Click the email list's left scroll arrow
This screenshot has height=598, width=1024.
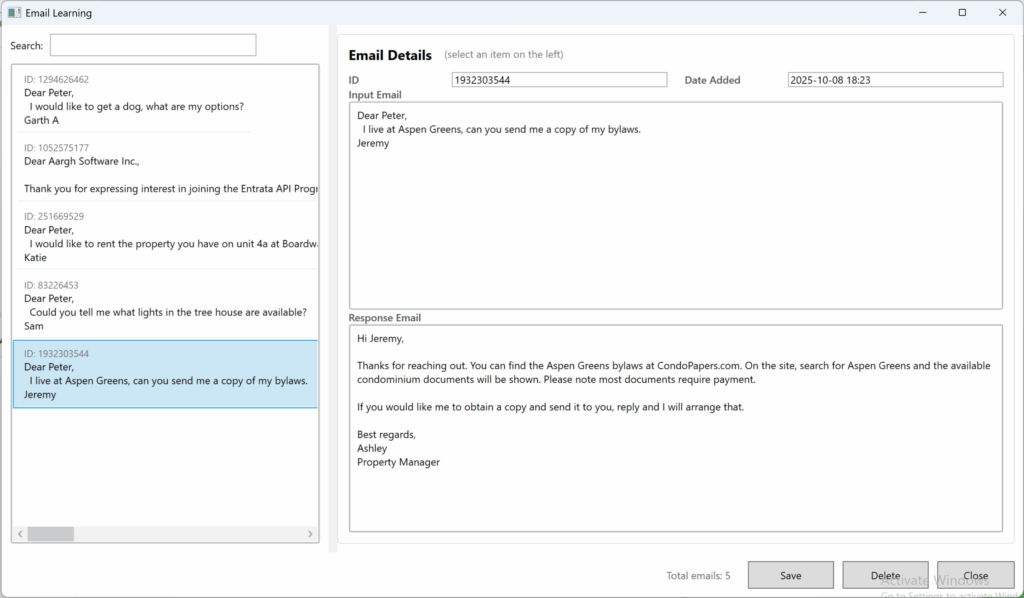click(x=19, y=534)
